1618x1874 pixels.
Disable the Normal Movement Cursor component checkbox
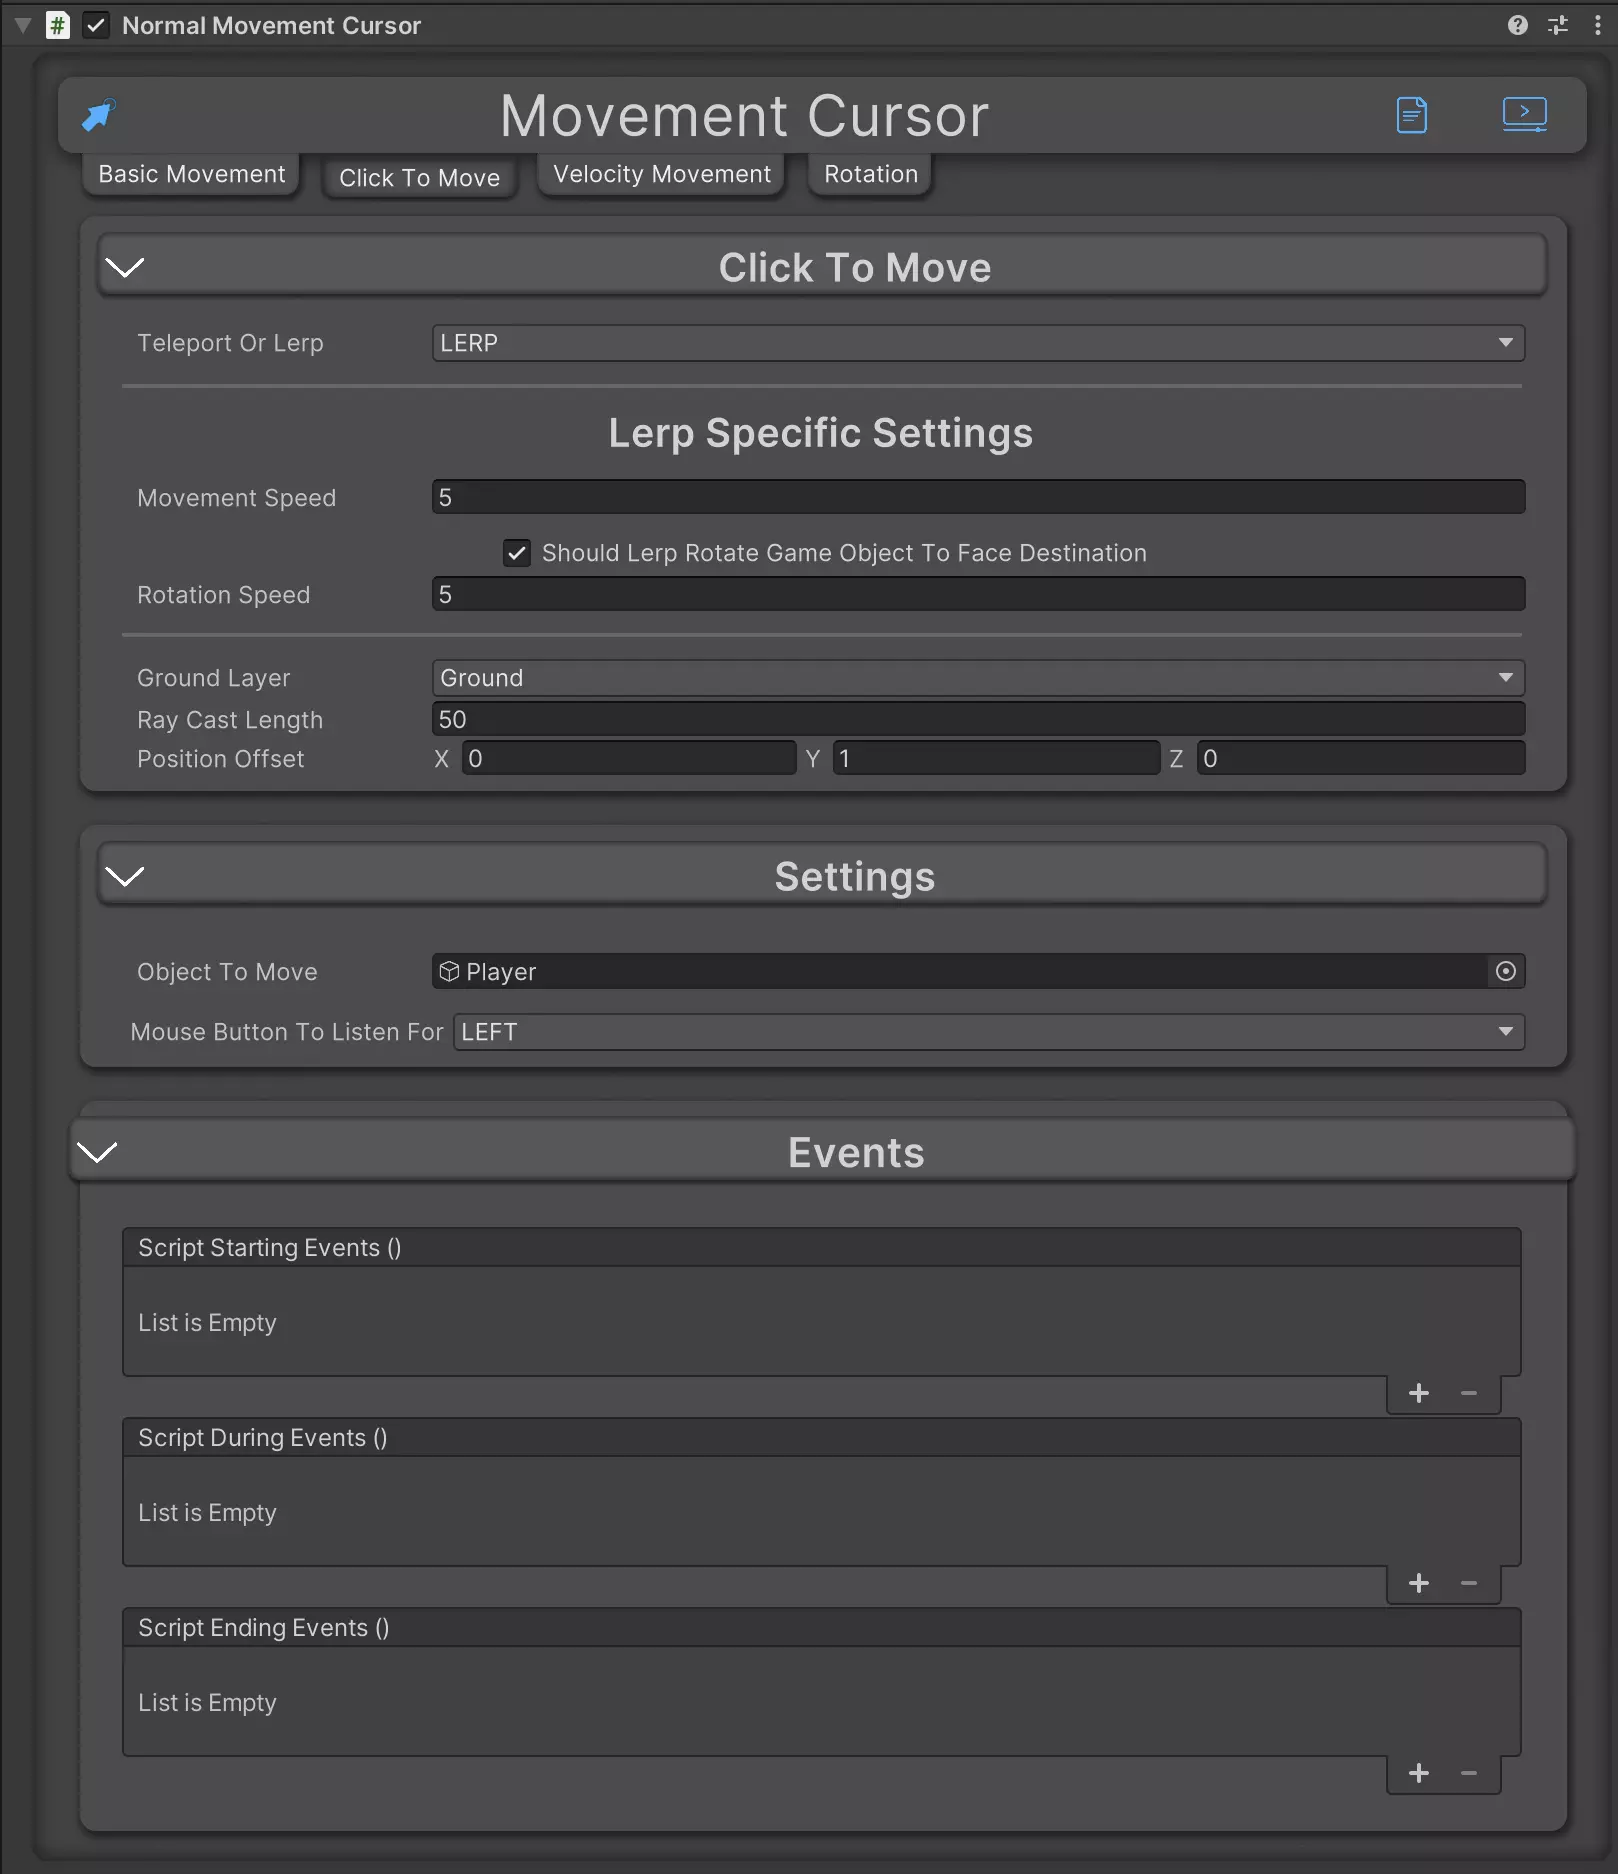[96, 25]
